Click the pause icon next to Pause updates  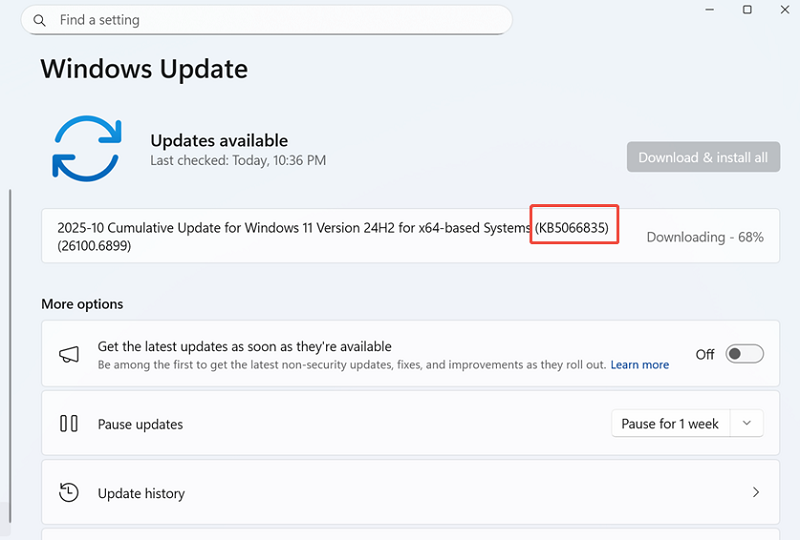pos(69,424)
